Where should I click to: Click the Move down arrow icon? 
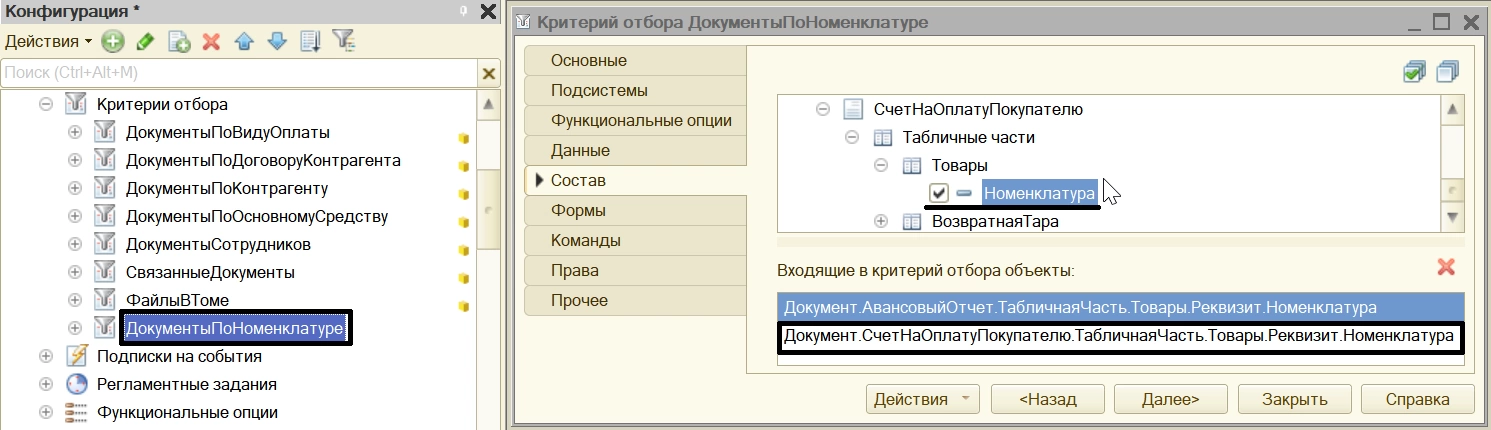(x=277, y=42)
